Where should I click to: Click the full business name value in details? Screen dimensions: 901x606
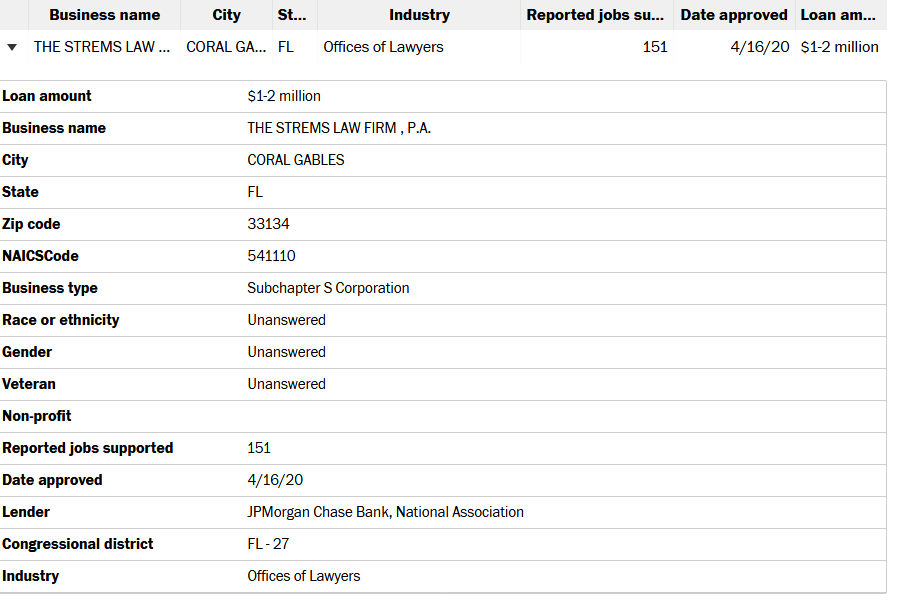339,128
